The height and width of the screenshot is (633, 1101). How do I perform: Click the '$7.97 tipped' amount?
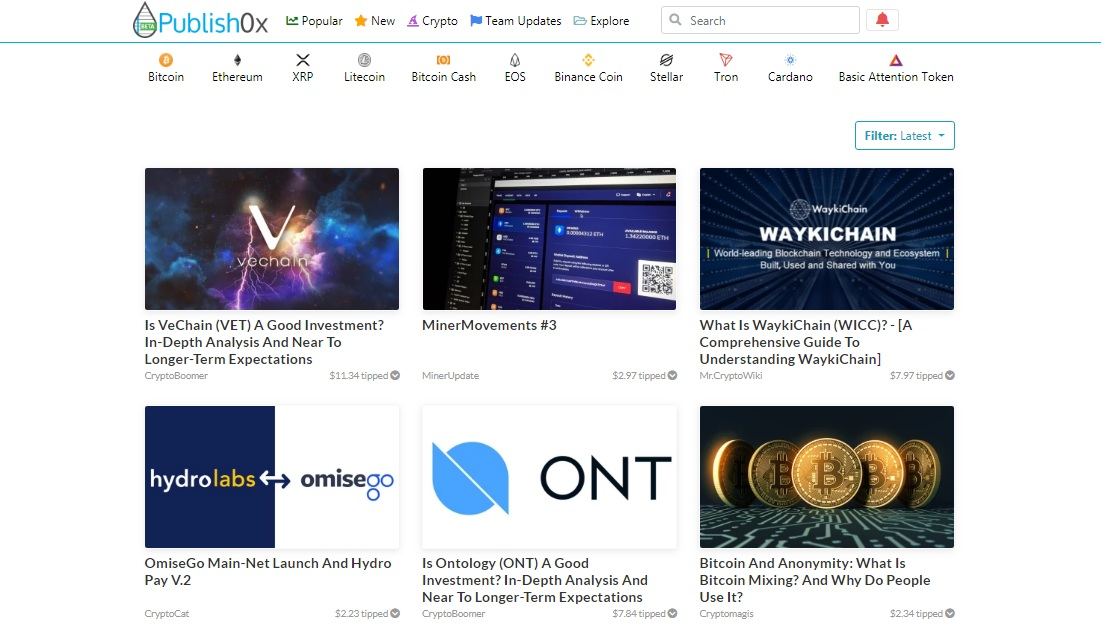tap(916, 376)
